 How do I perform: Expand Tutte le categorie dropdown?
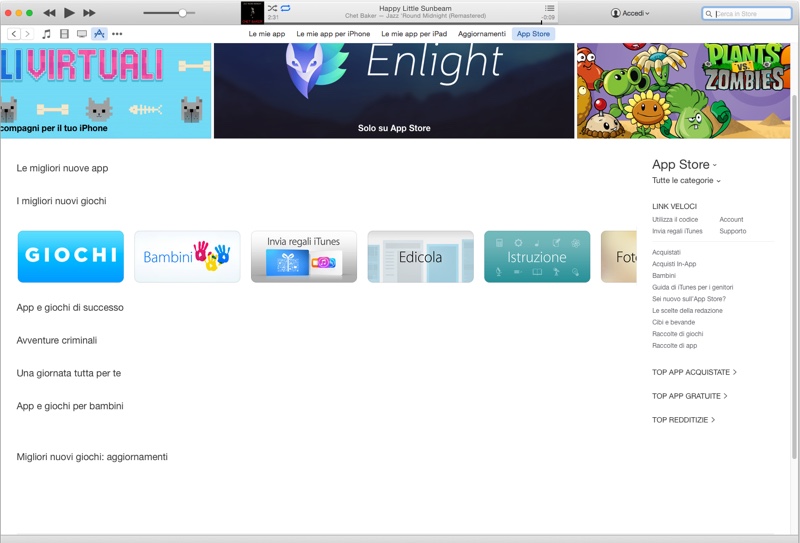(686, 180)
